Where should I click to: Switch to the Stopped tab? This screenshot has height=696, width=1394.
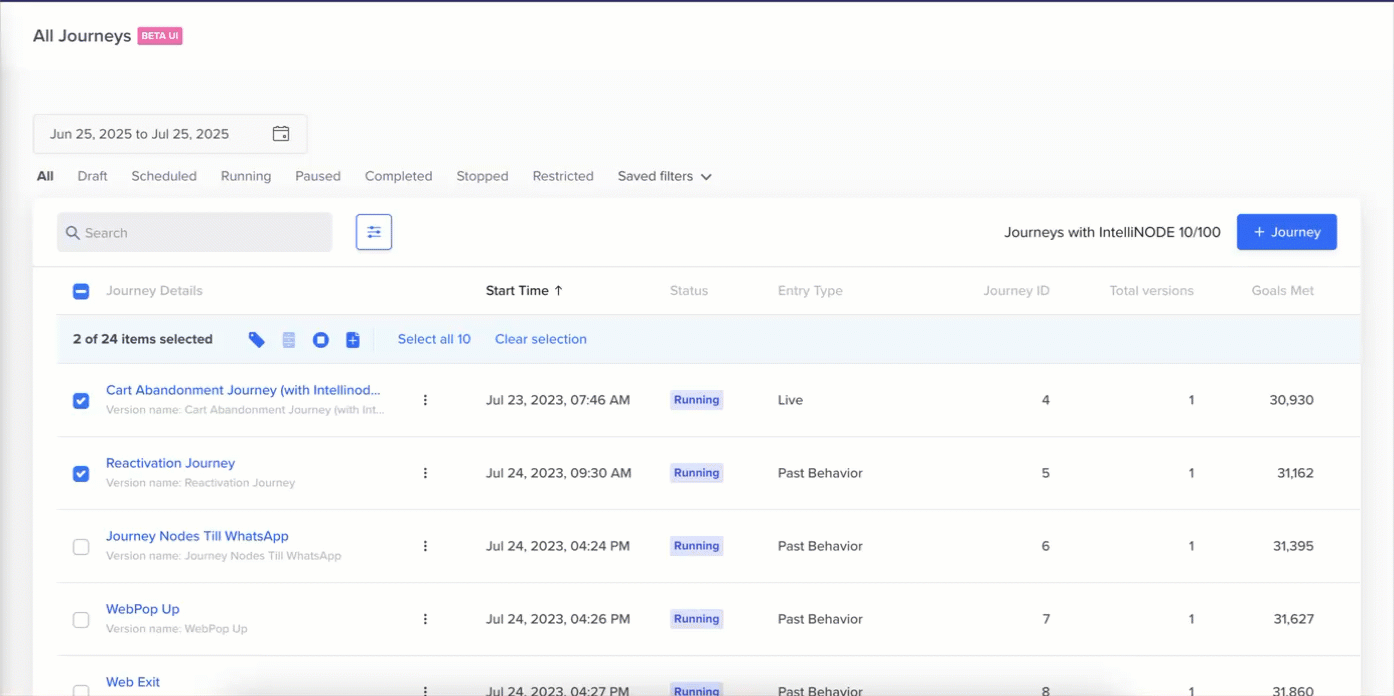tap(482, 176)
